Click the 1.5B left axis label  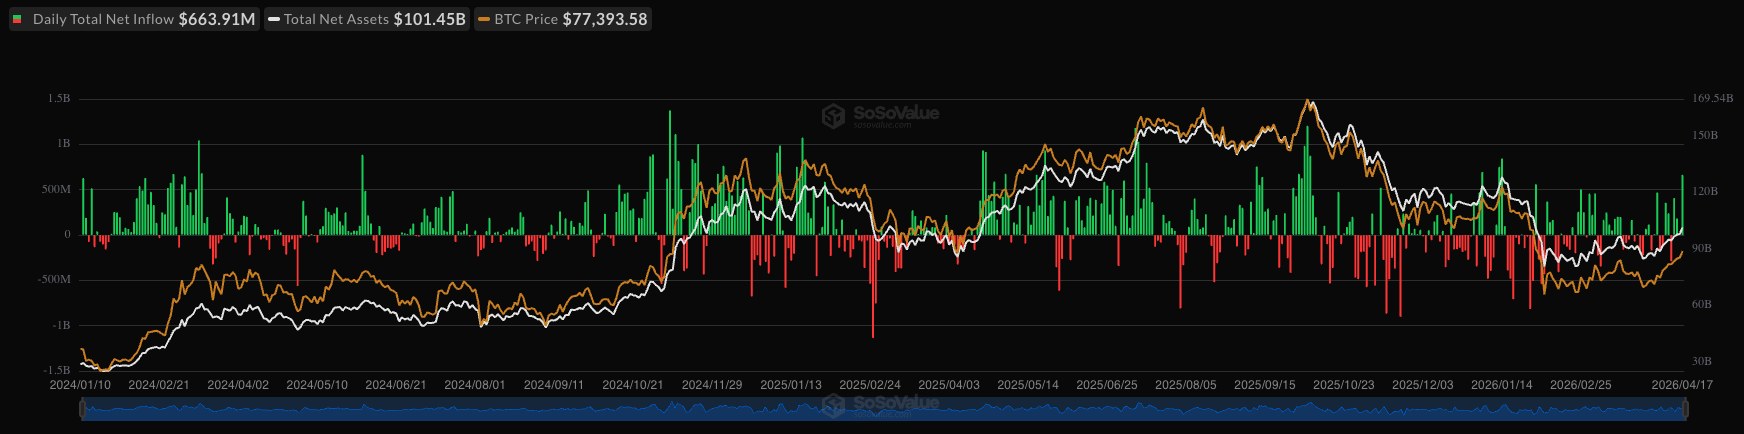pyautogui.click(x=59, y=99)
